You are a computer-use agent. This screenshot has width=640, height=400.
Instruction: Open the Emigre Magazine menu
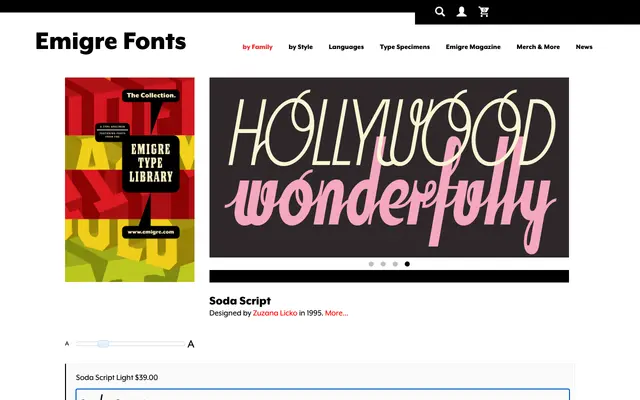(x=473, y=47)
